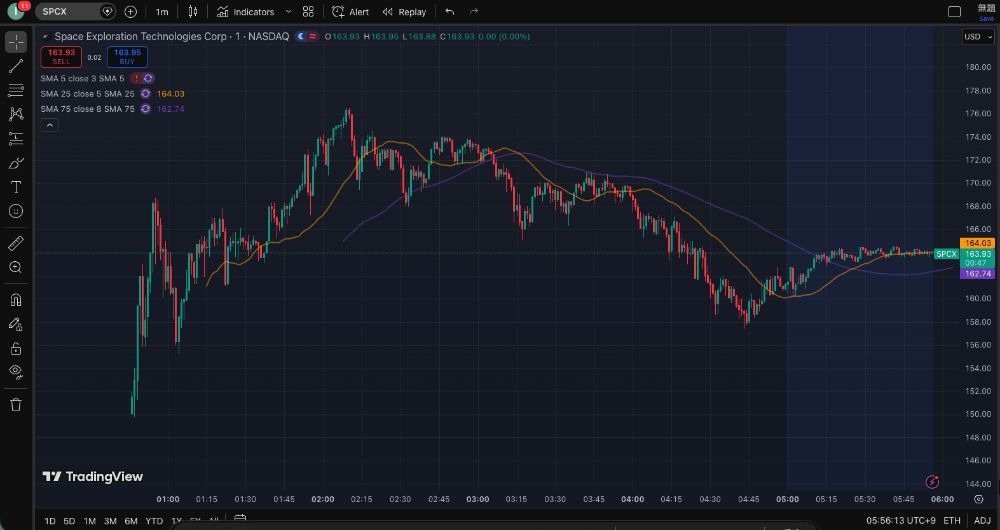Open the user profile avatar menu

(x=17, y=11)
